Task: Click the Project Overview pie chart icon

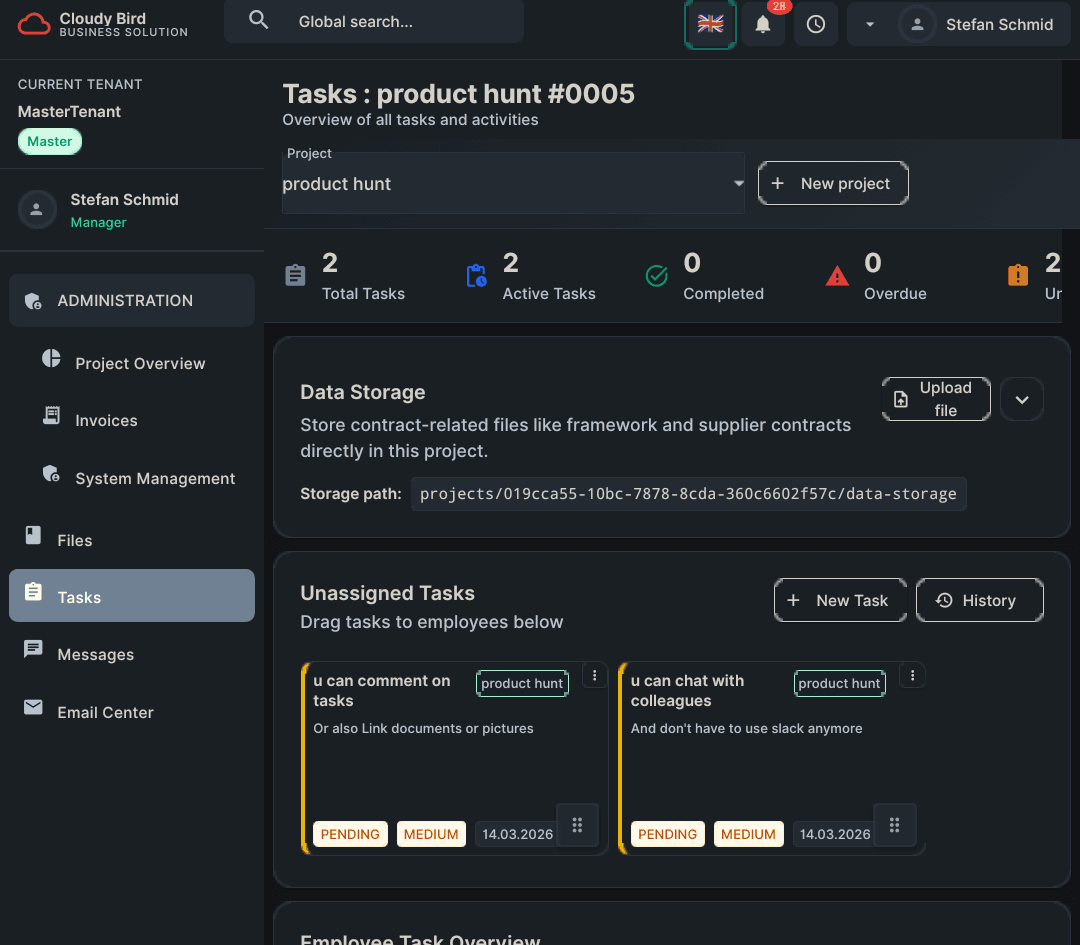Action: tap(49, 362)
